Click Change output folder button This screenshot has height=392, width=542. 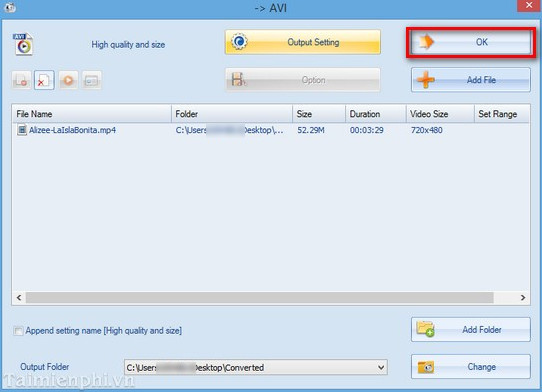tap(470, 366)
